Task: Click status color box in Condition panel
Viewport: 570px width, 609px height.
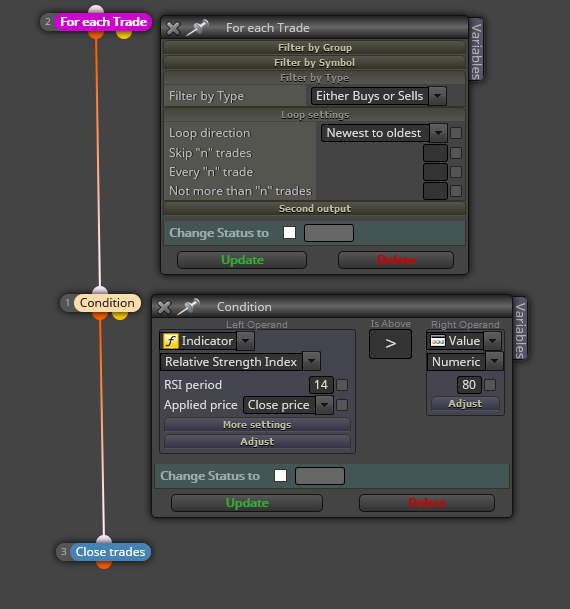Action: tap(320, 476)
